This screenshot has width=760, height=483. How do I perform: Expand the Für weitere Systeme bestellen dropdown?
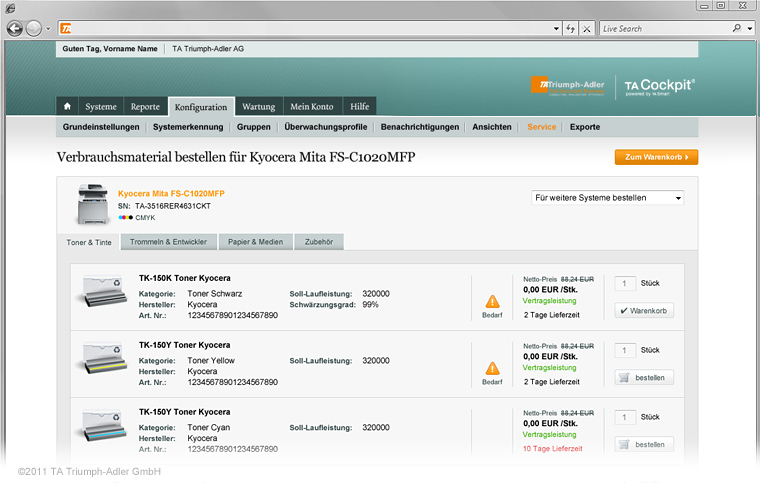click(x=608, y=198)
